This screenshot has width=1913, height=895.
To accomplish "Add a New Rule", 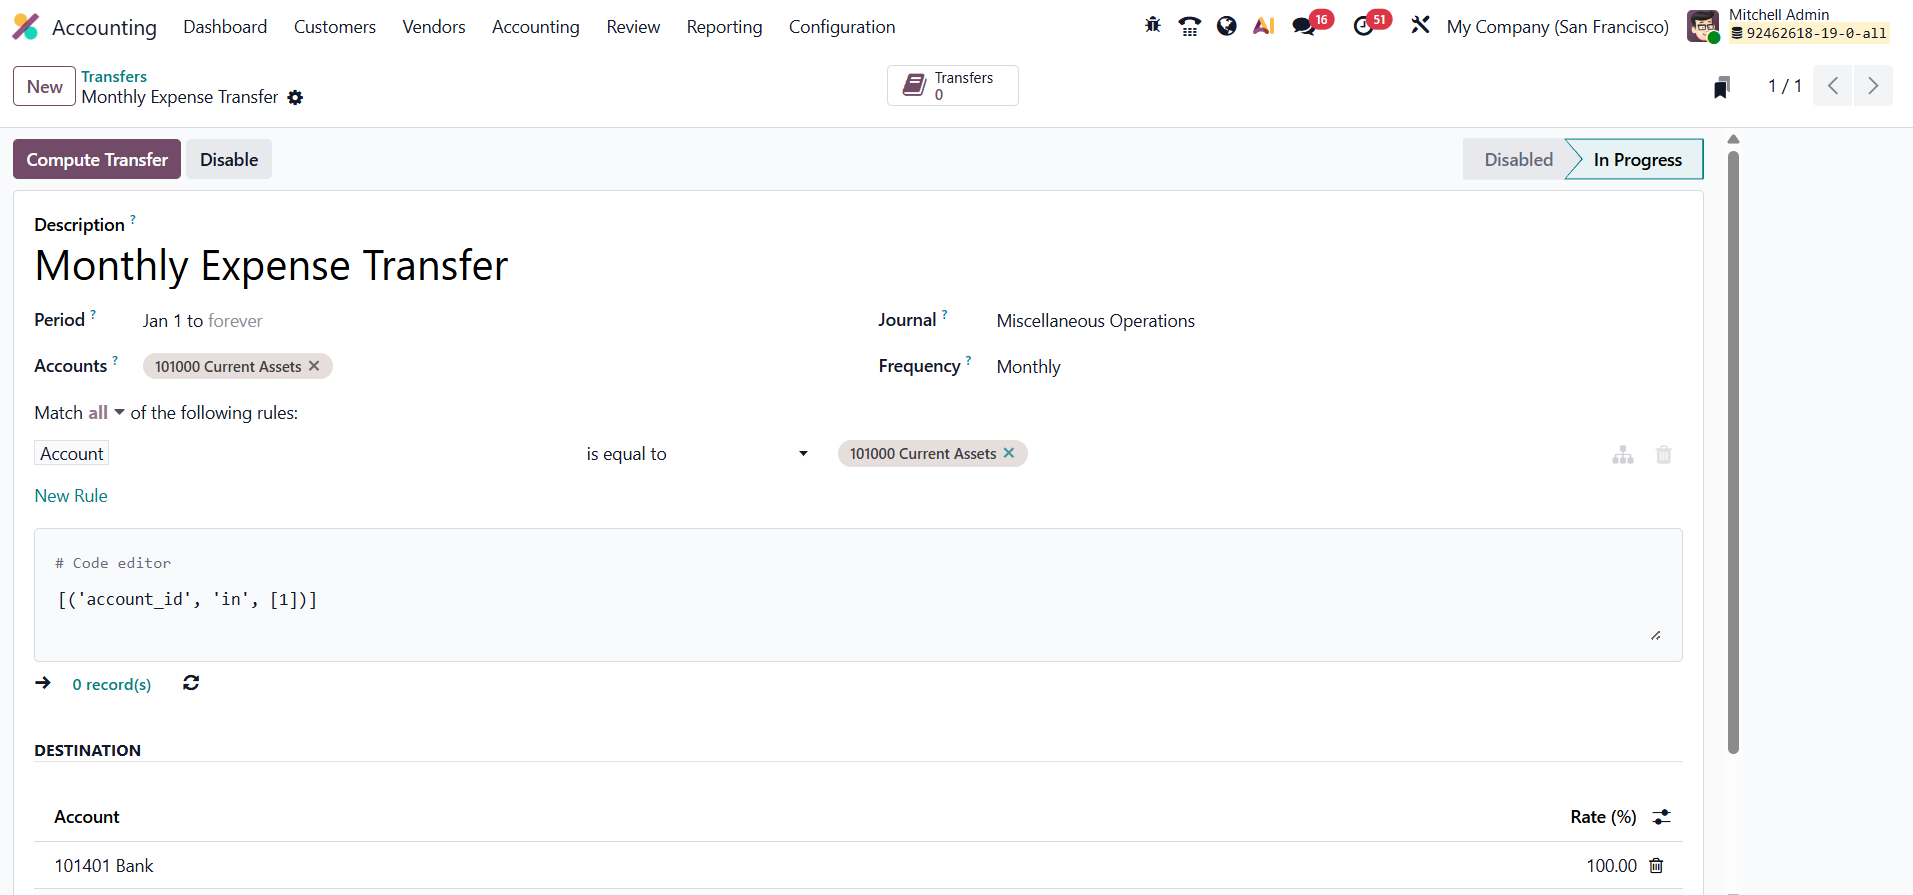I will pos(71,496).
